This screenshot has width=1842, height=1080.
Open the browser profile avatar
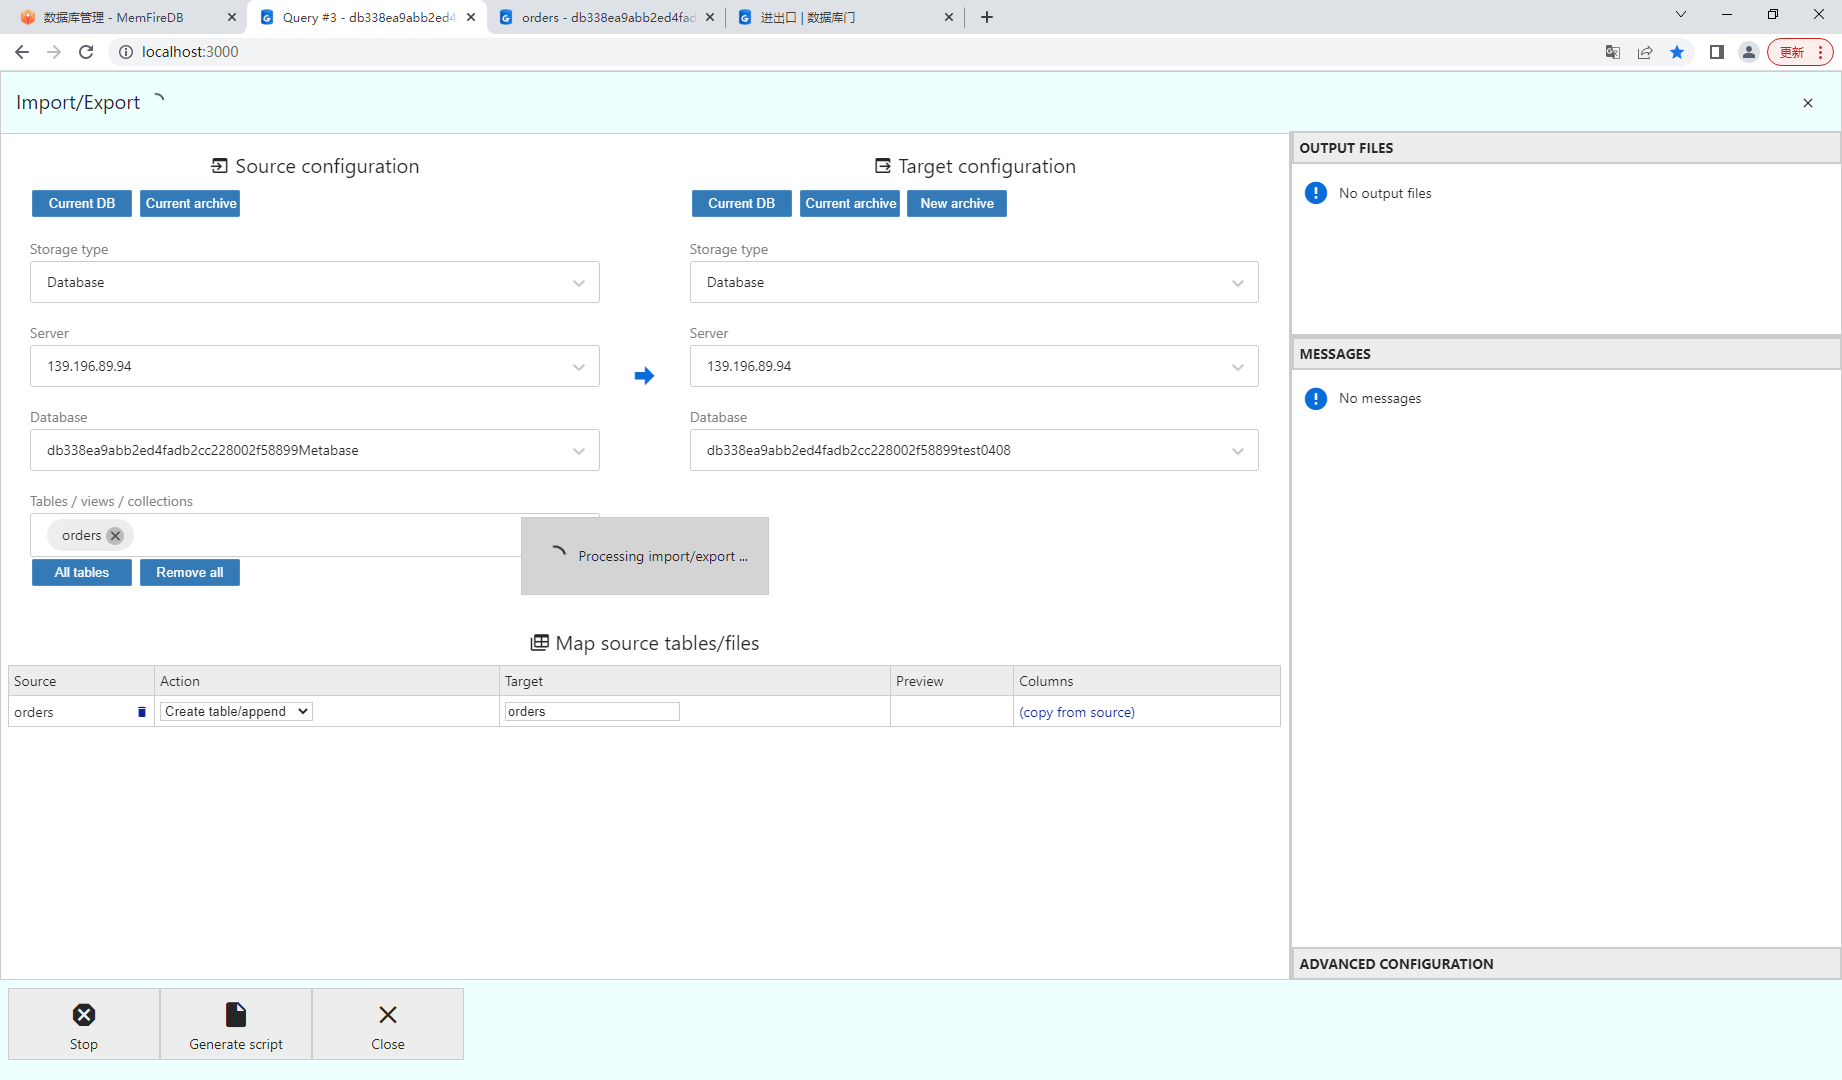1749,52
